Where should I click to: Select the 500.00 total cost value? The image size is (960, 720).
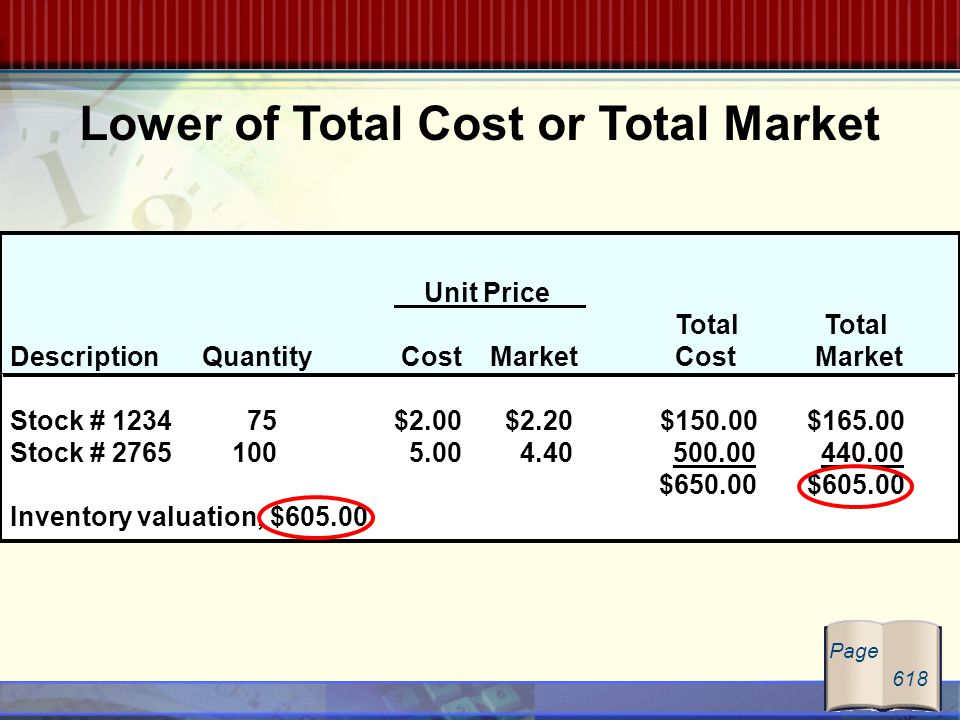(x=714, y=453)
